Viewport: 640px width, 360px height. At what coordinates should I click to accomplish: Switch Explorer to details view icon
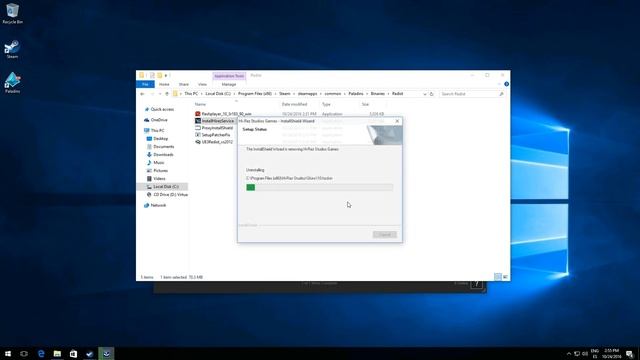(498, 277)
